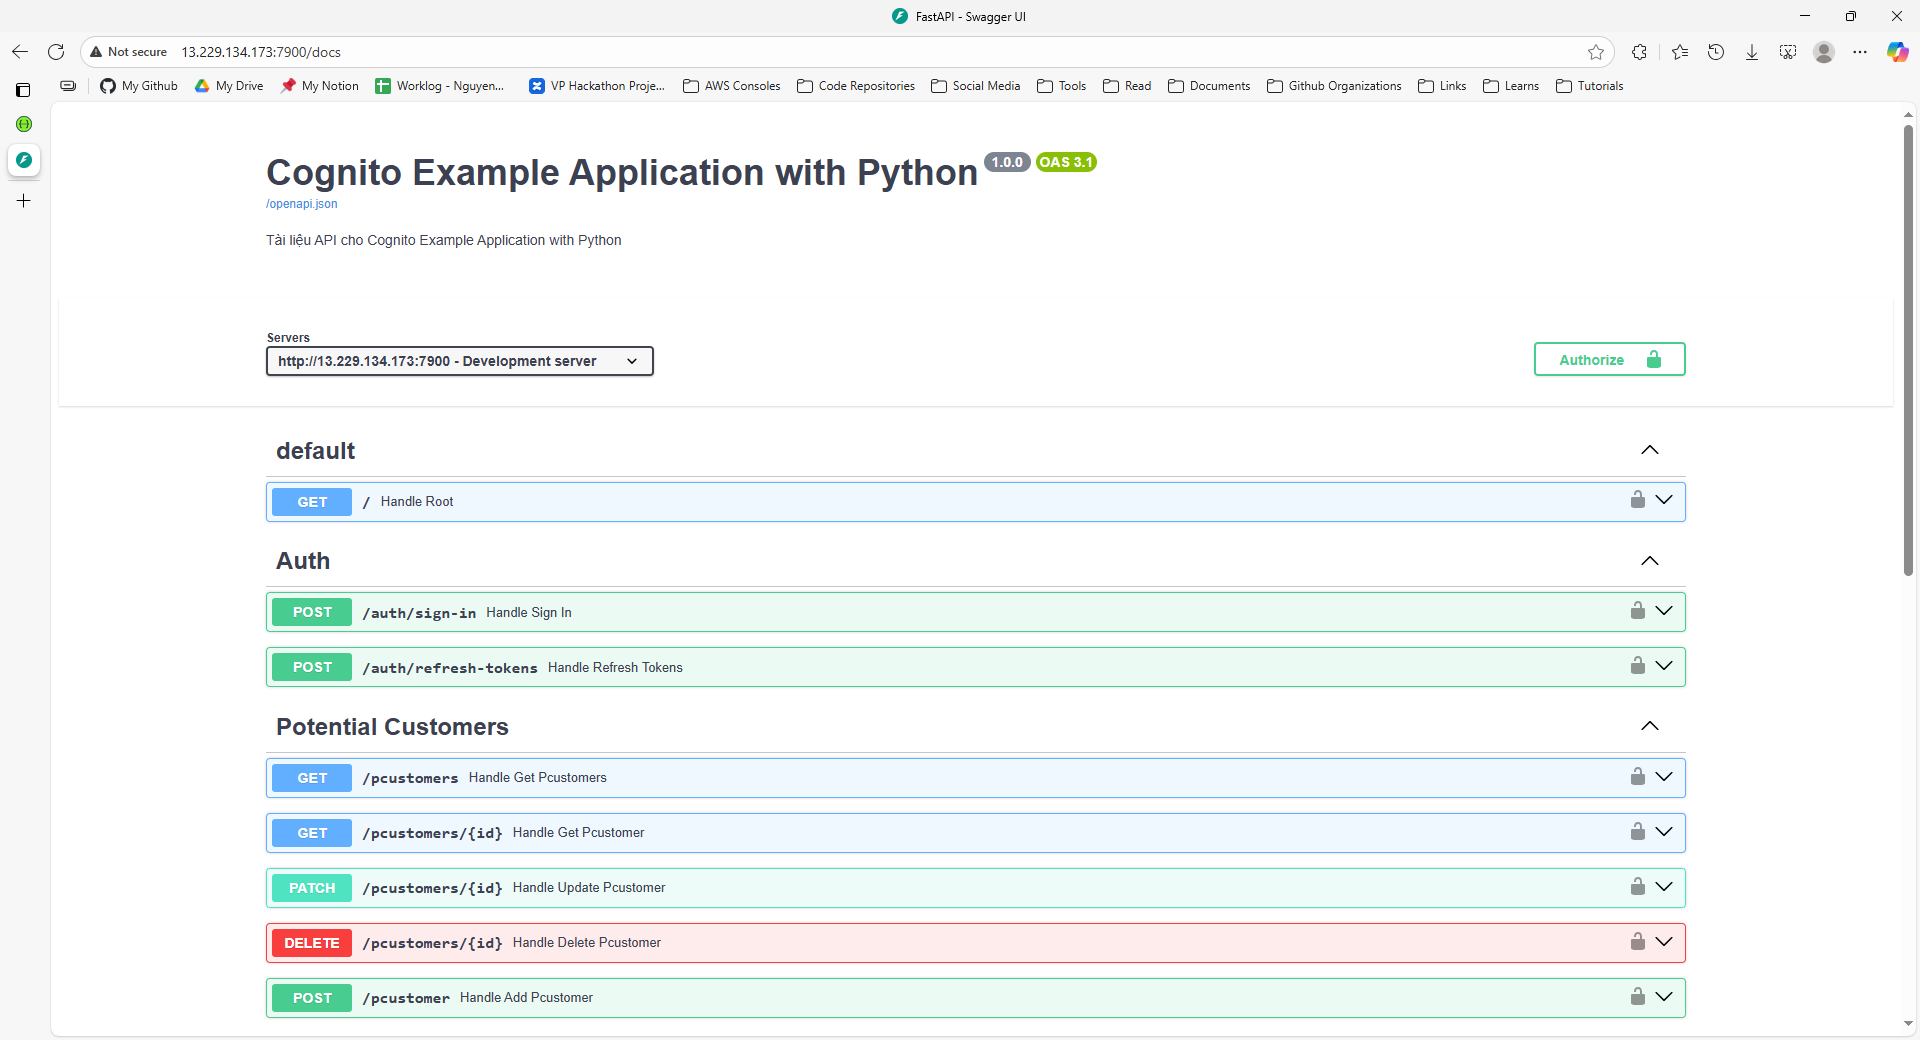Click lock icon on /auth/refresh-tokens endpoint
Screen dimensions: 1920x1040
click(x=1637, y=666)
